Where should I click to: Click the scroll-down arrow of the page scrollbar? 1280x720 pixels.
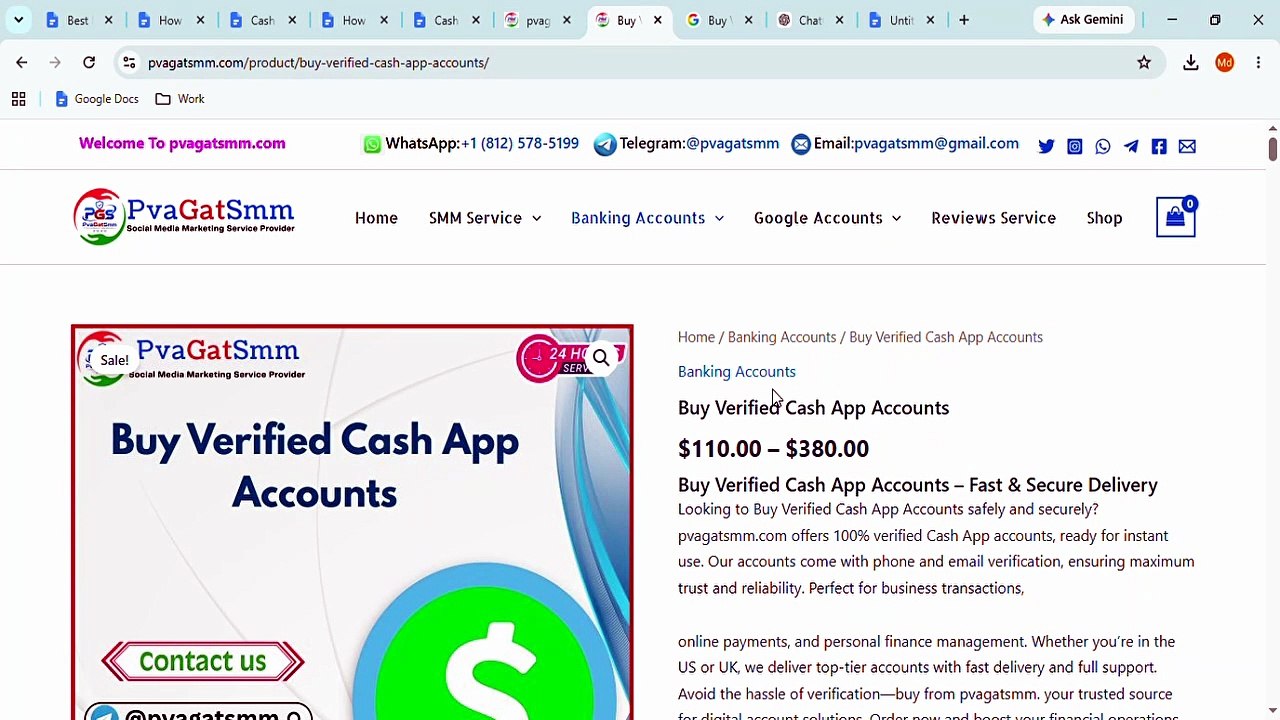pyautogui.click(x=1272, y=711)
